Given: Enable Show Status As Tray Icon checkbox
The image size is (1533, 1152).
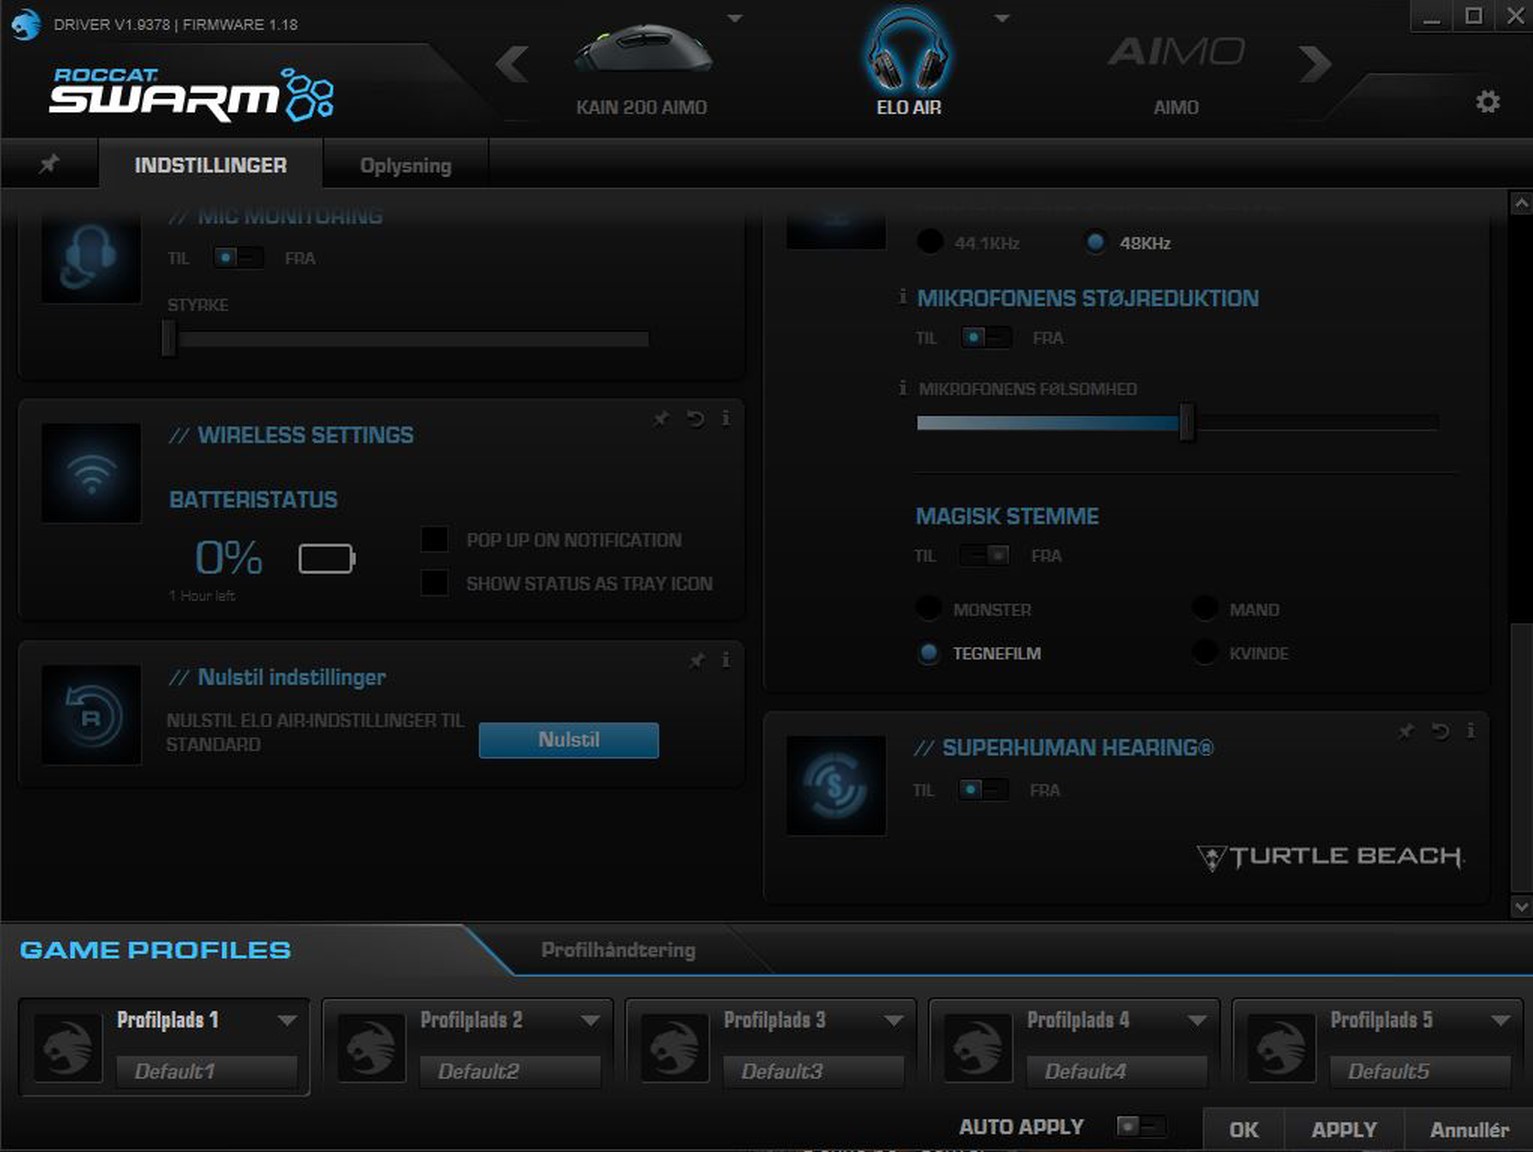Looking at the screenshot, I should pyautogui.click(x=435, y=583).
